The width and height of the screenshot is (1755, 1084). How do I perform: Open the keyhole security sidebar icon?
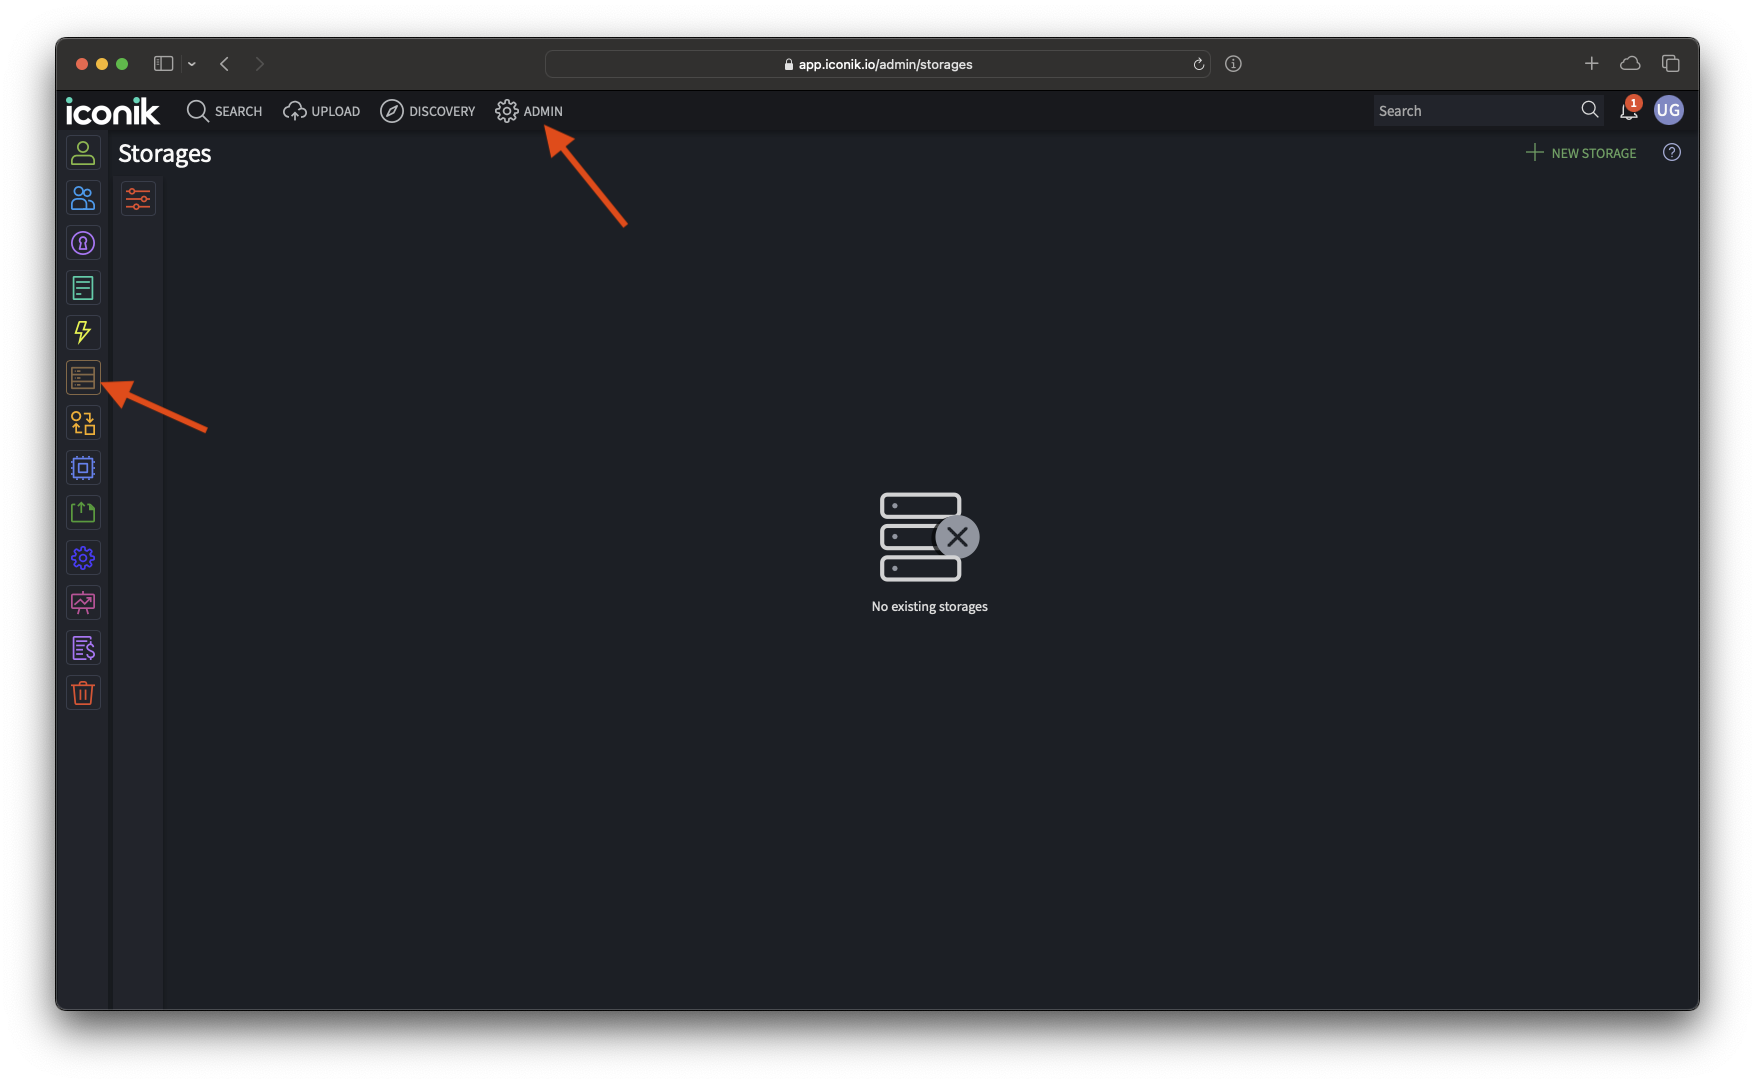point(83,243)
